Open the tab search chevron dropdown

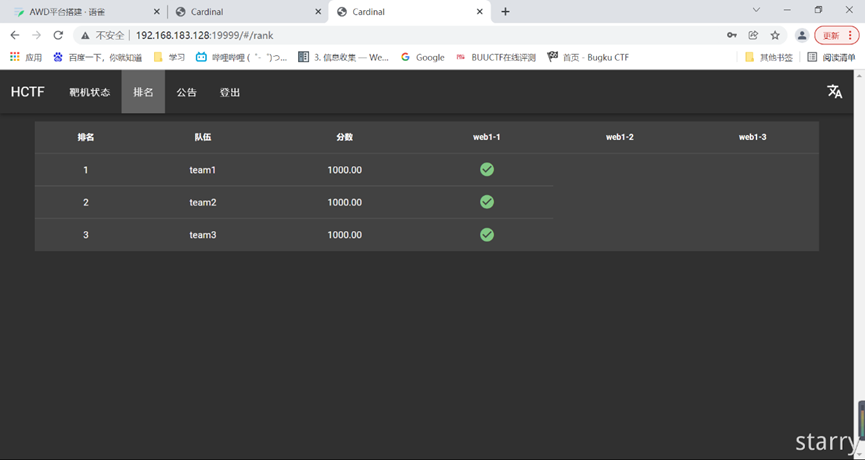pyautogui.click(x=756, y=10)
